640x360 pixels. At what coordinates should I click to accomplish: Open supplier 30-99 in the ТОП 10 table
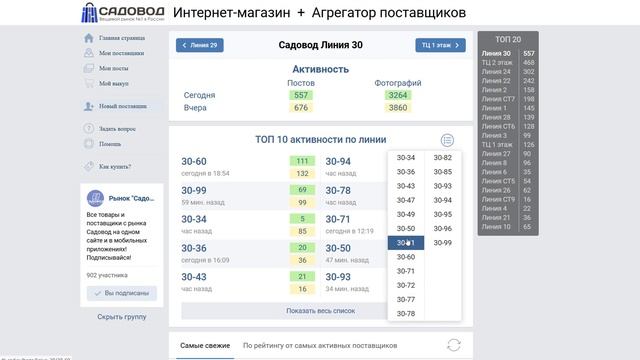click(194, 191)
